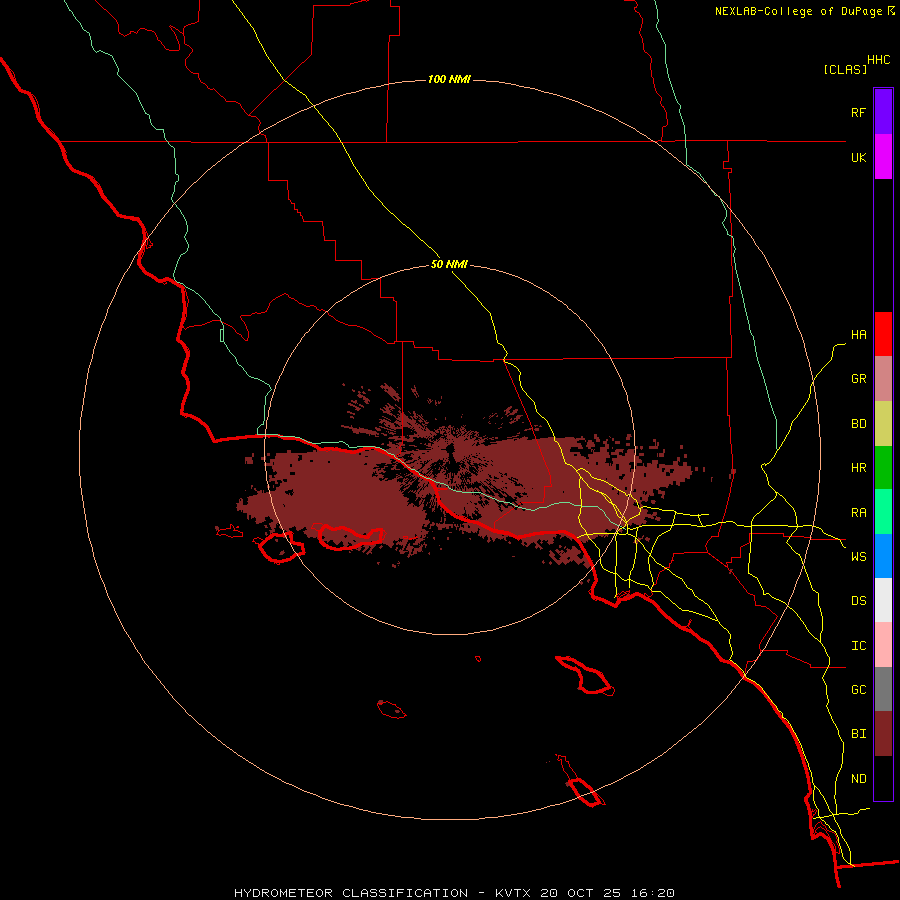Click the mint green RA legend swatch
This screenshot has width=900, height=900.
[x=883, y=512]
